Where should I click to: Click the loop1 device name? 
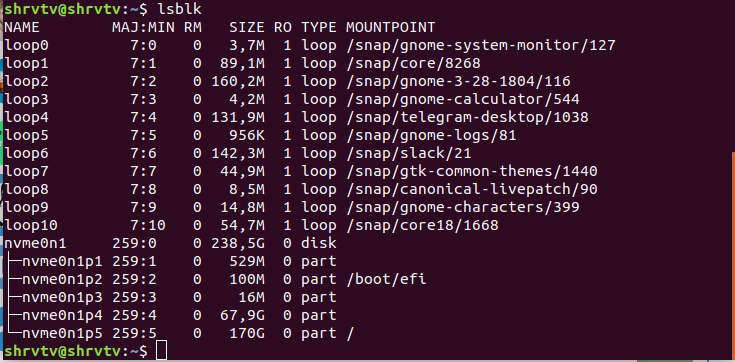tap(26, 63)
